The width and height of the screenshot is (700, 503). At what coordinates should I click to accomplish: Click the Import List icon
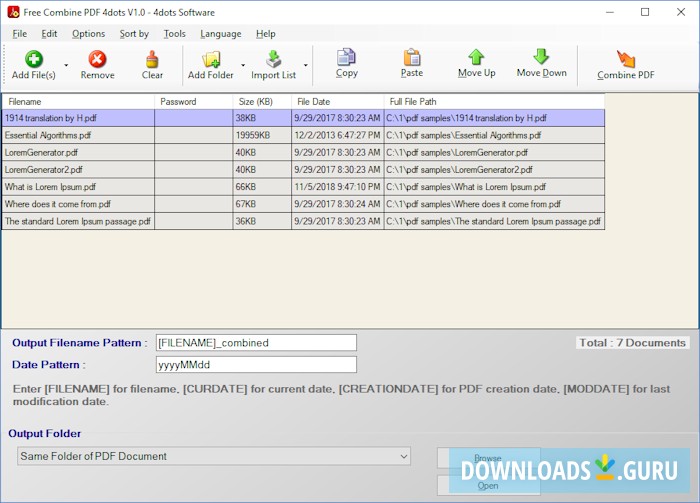[x=273, y=59]
